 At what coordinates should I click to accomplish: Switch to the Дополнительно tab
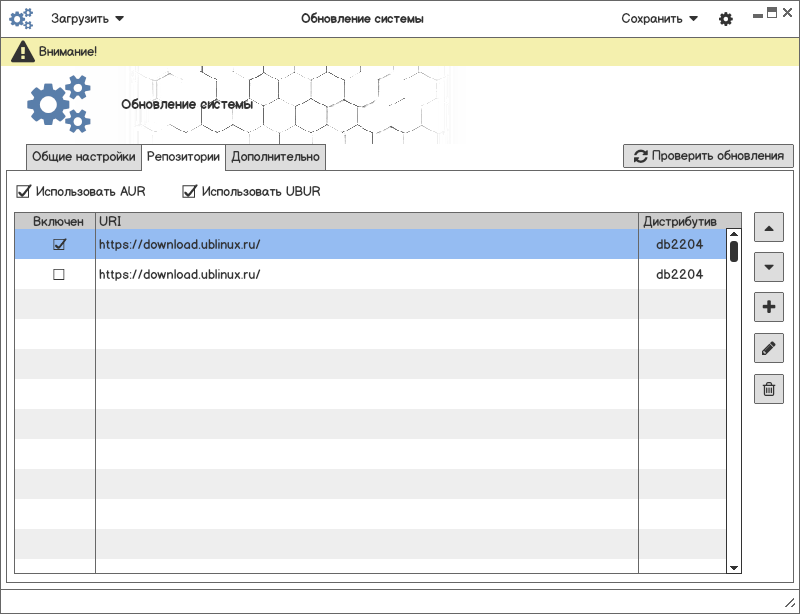(x=275, y=157)
